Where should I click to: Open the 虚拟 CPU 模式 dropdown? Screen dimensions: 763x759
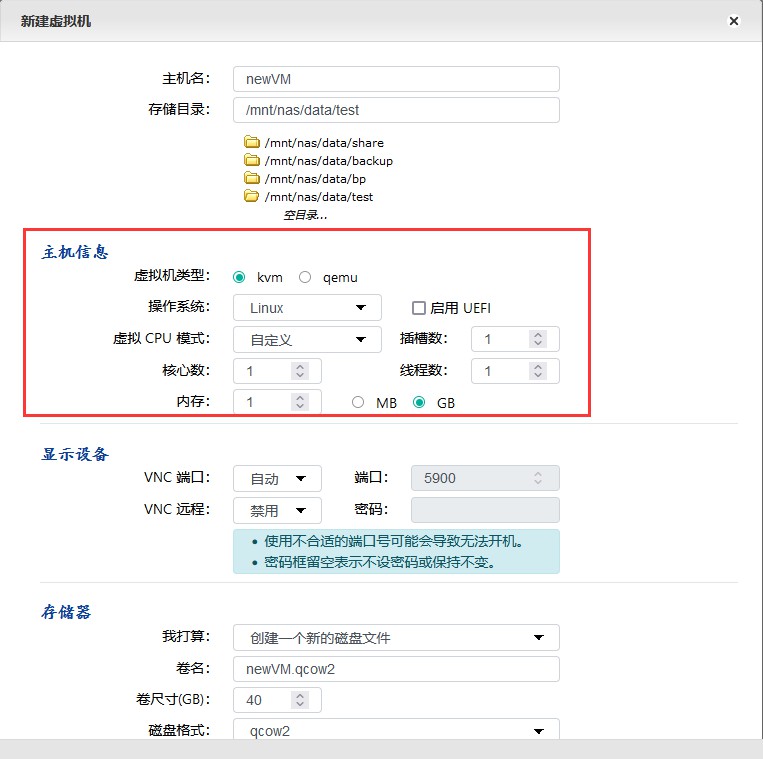pyautogui.click(x=307, y=340)
